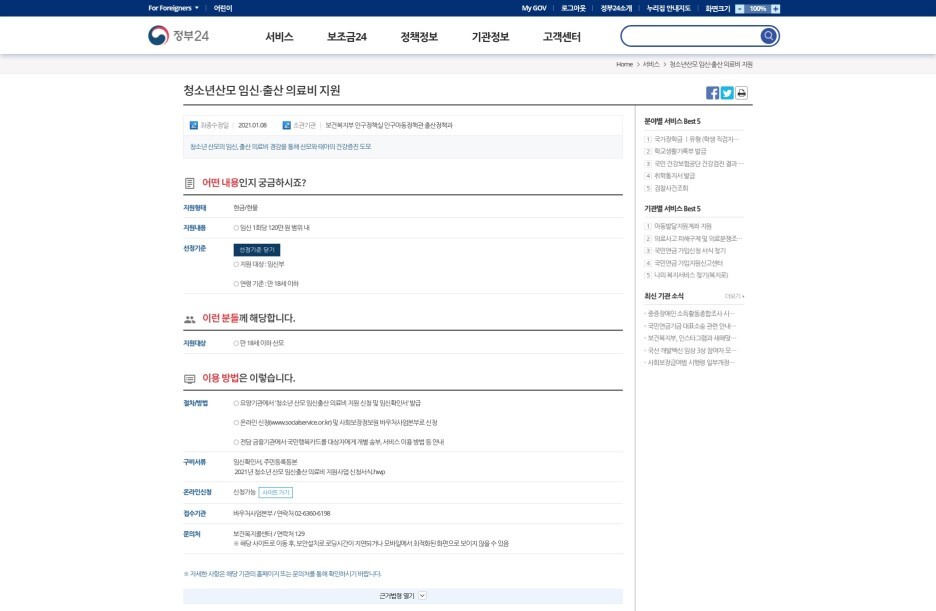
Task: Open the 정책정보 menu
Action: click(419, 37)
